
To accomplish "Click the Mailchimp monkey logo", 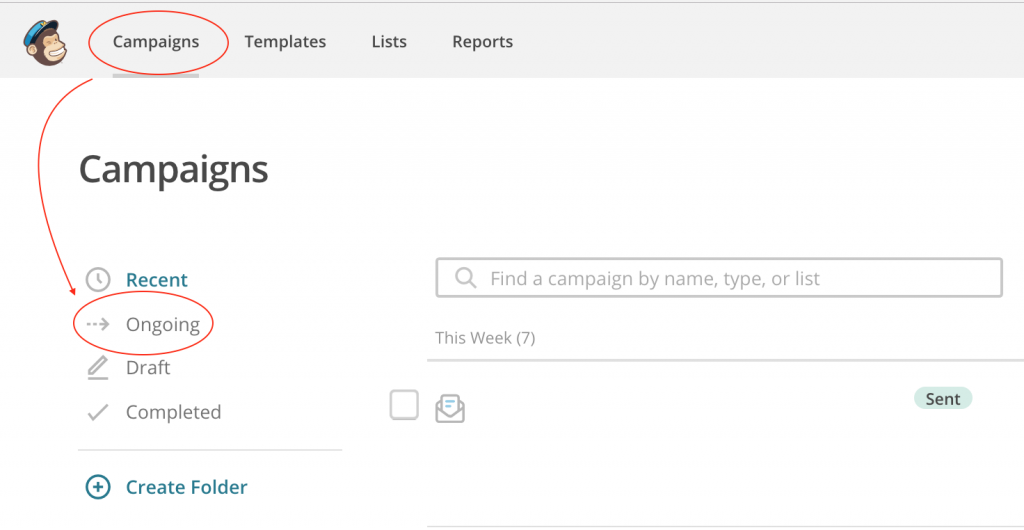I will [x=45, y=42].
